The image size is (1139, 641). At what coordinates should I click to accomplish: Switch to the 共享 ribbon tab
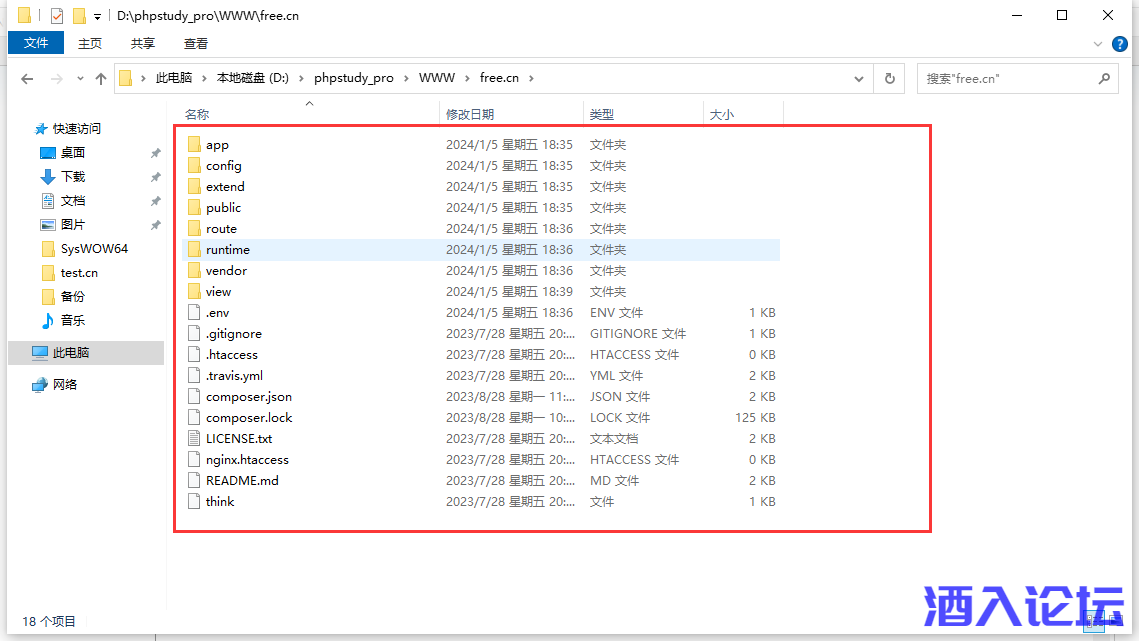(x=143, y=43)
